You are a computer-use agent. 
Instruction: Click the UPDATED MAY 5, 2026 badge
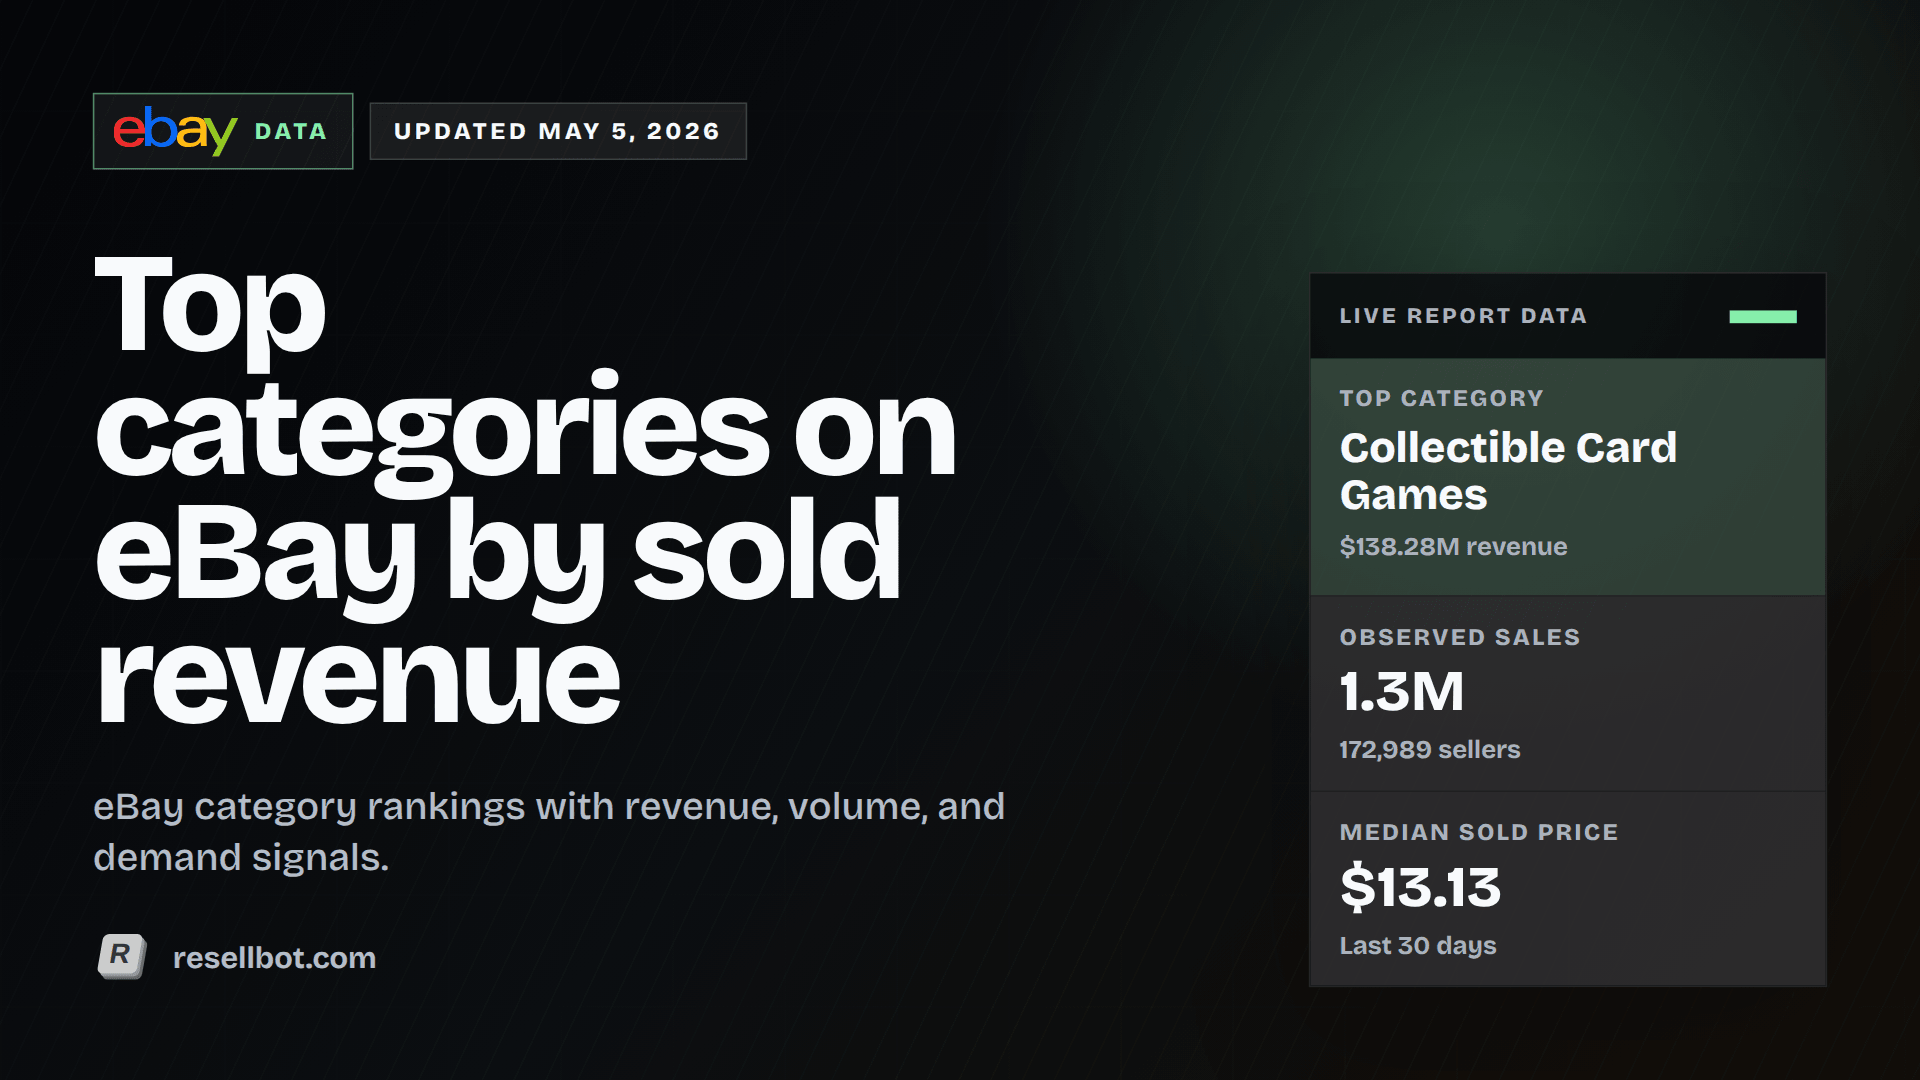[558, 131]
